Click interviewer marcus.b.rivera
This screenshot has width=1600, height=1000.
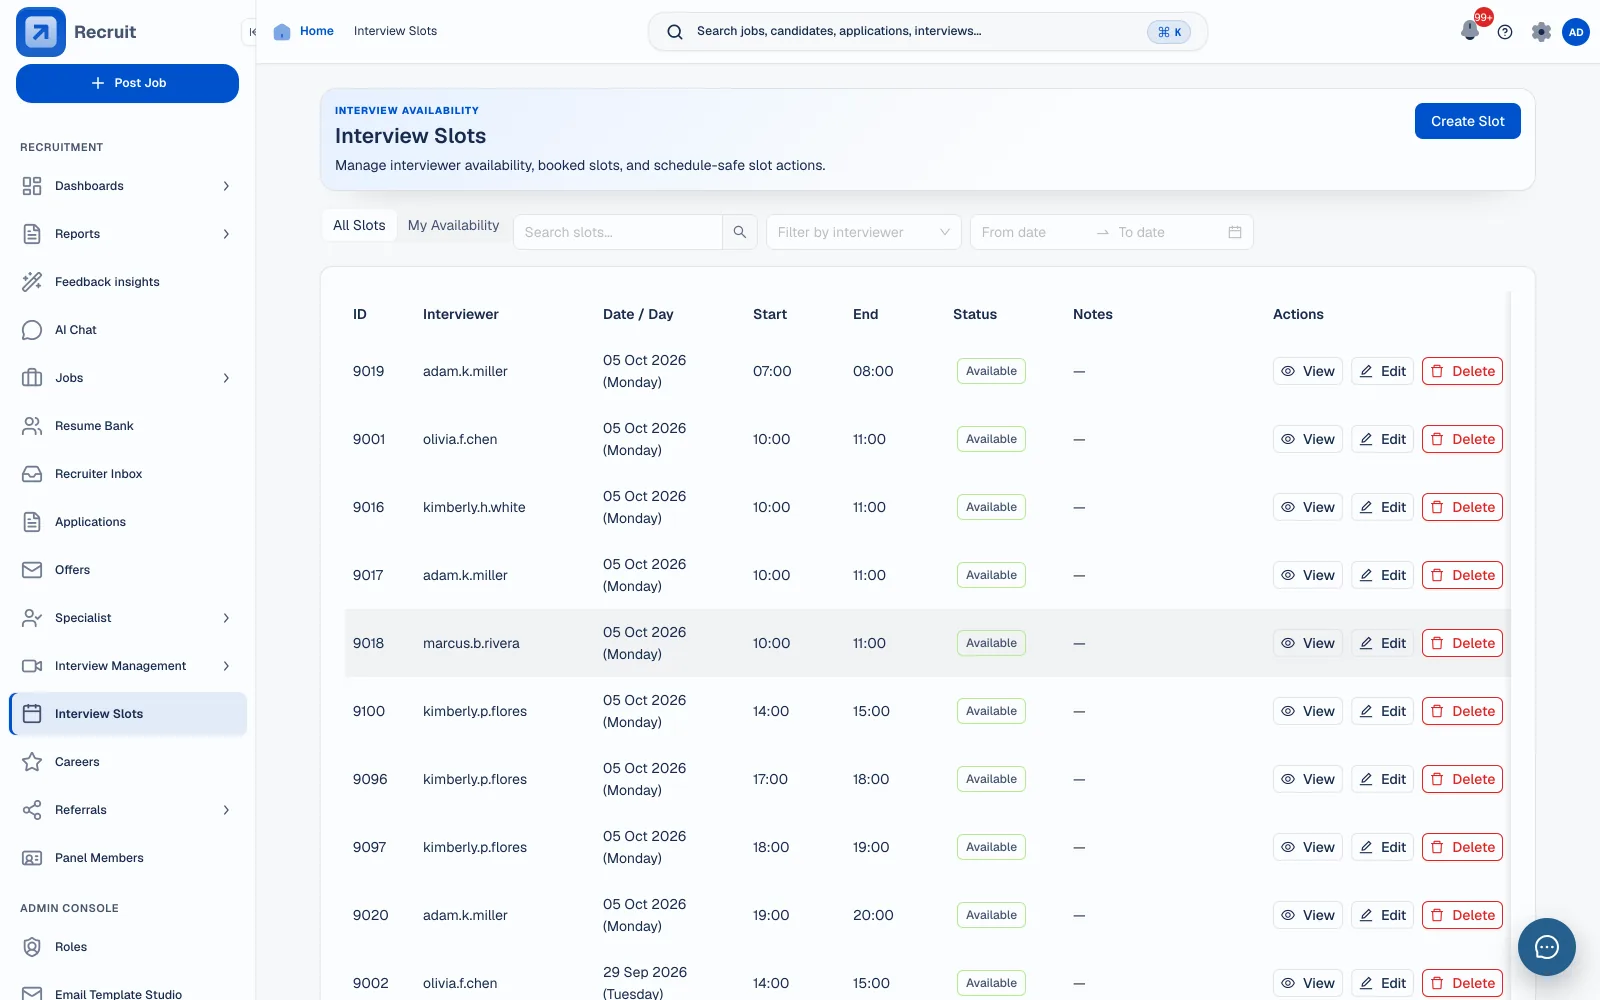coord(471,643)
